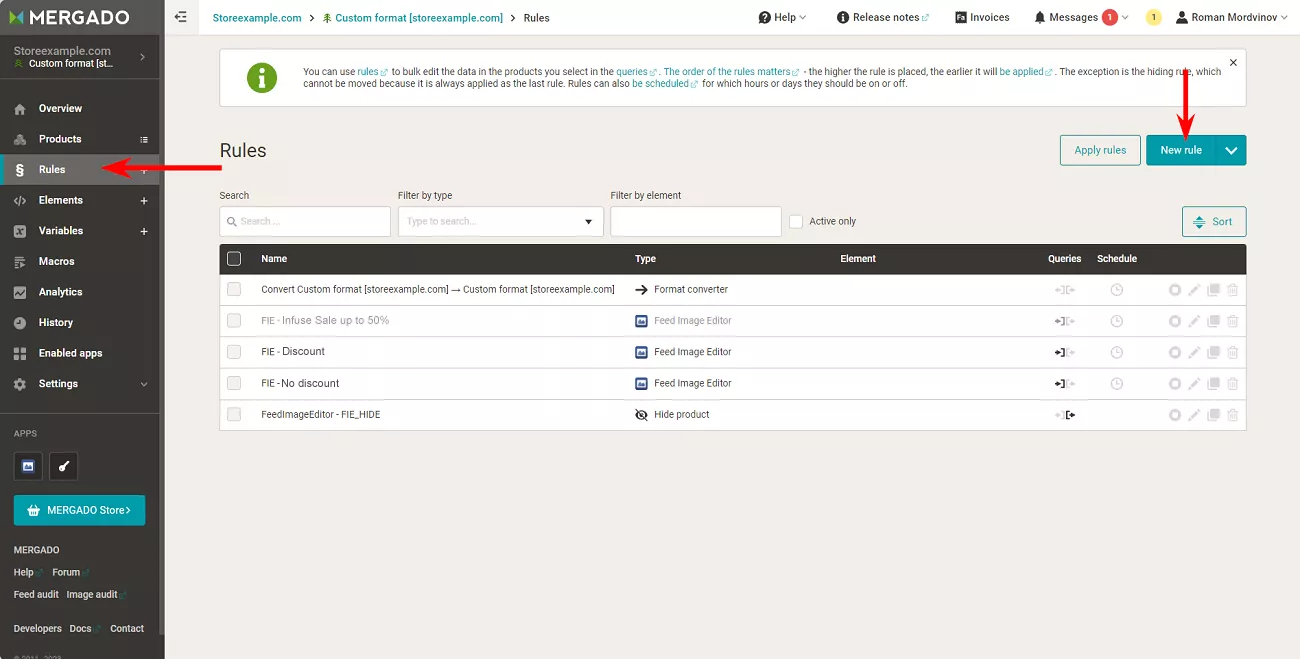Expand the New rule dropdown arrow
The image size is (1300, 659).
tap(1231, 150)
